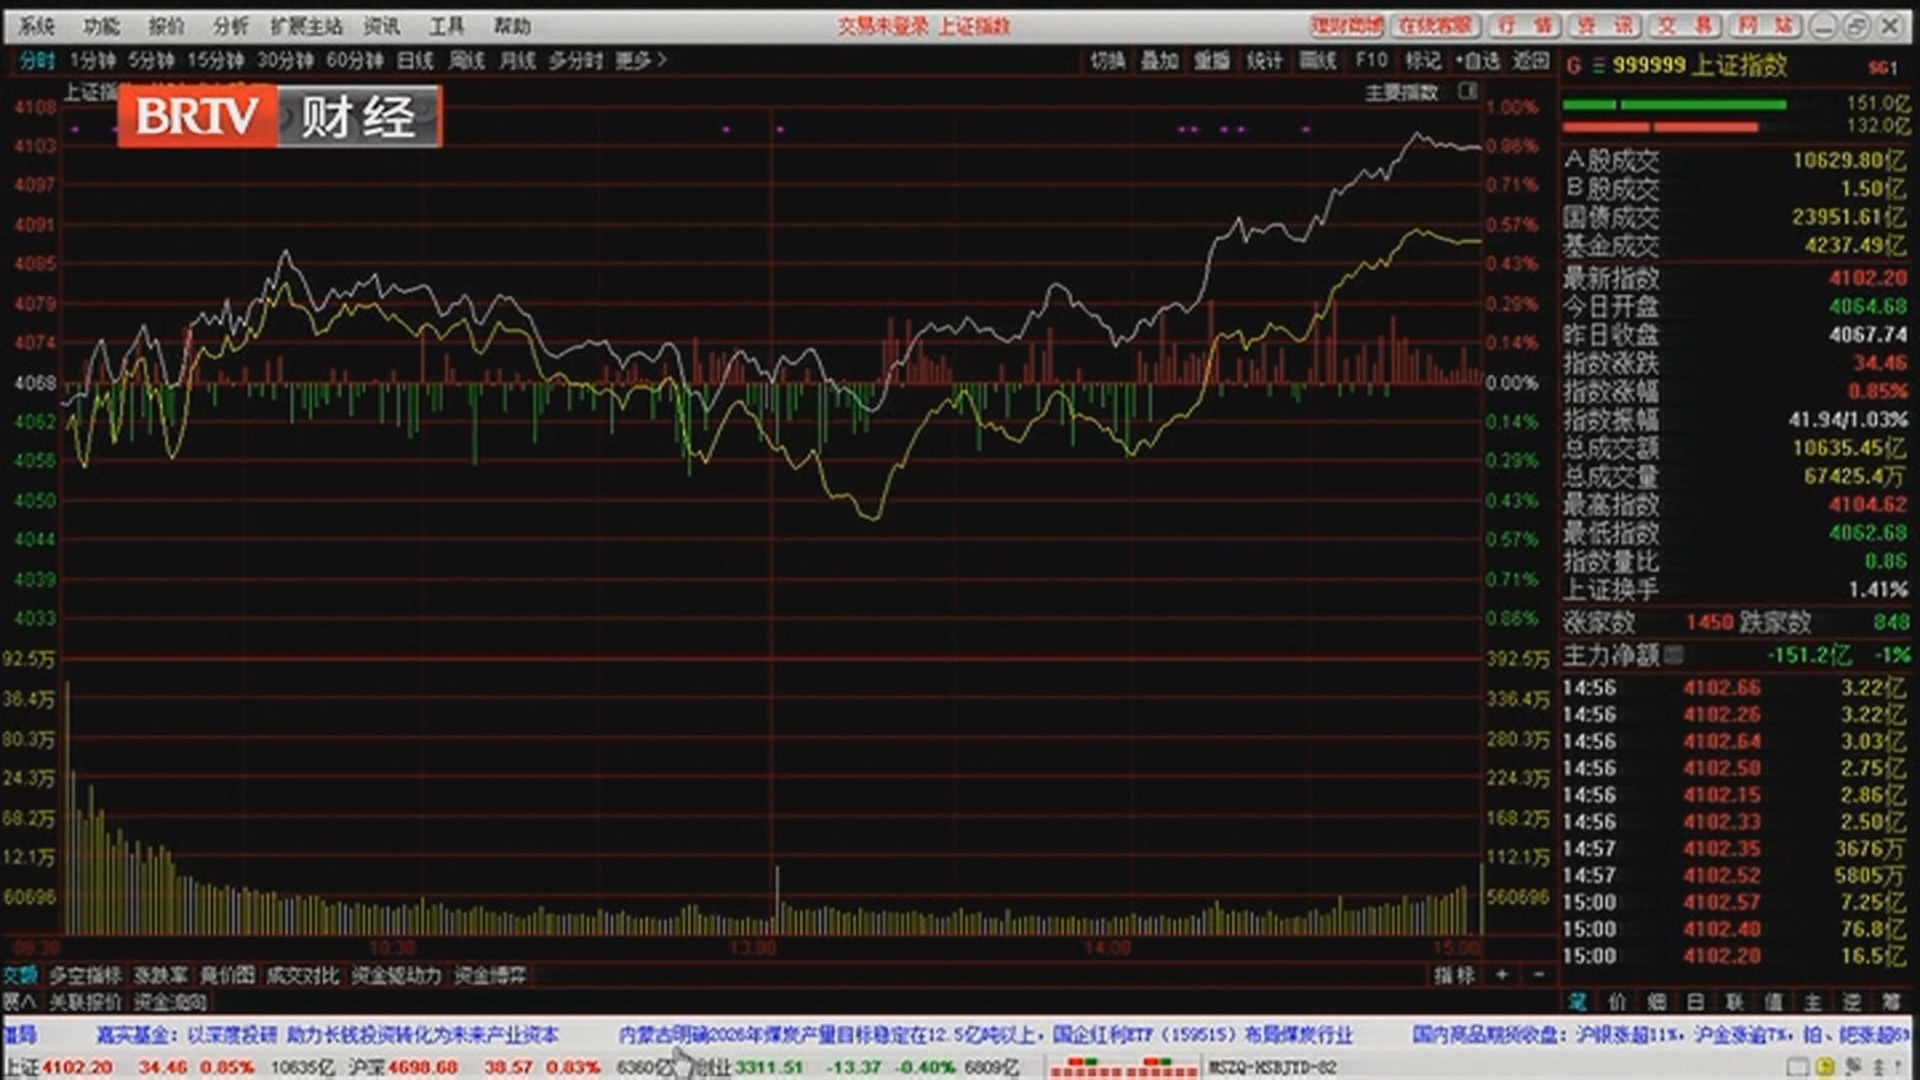The width and height of the screenshot is (1920, 1080).
Task: Click the minus icon beside 指标
Action: 1538,974
